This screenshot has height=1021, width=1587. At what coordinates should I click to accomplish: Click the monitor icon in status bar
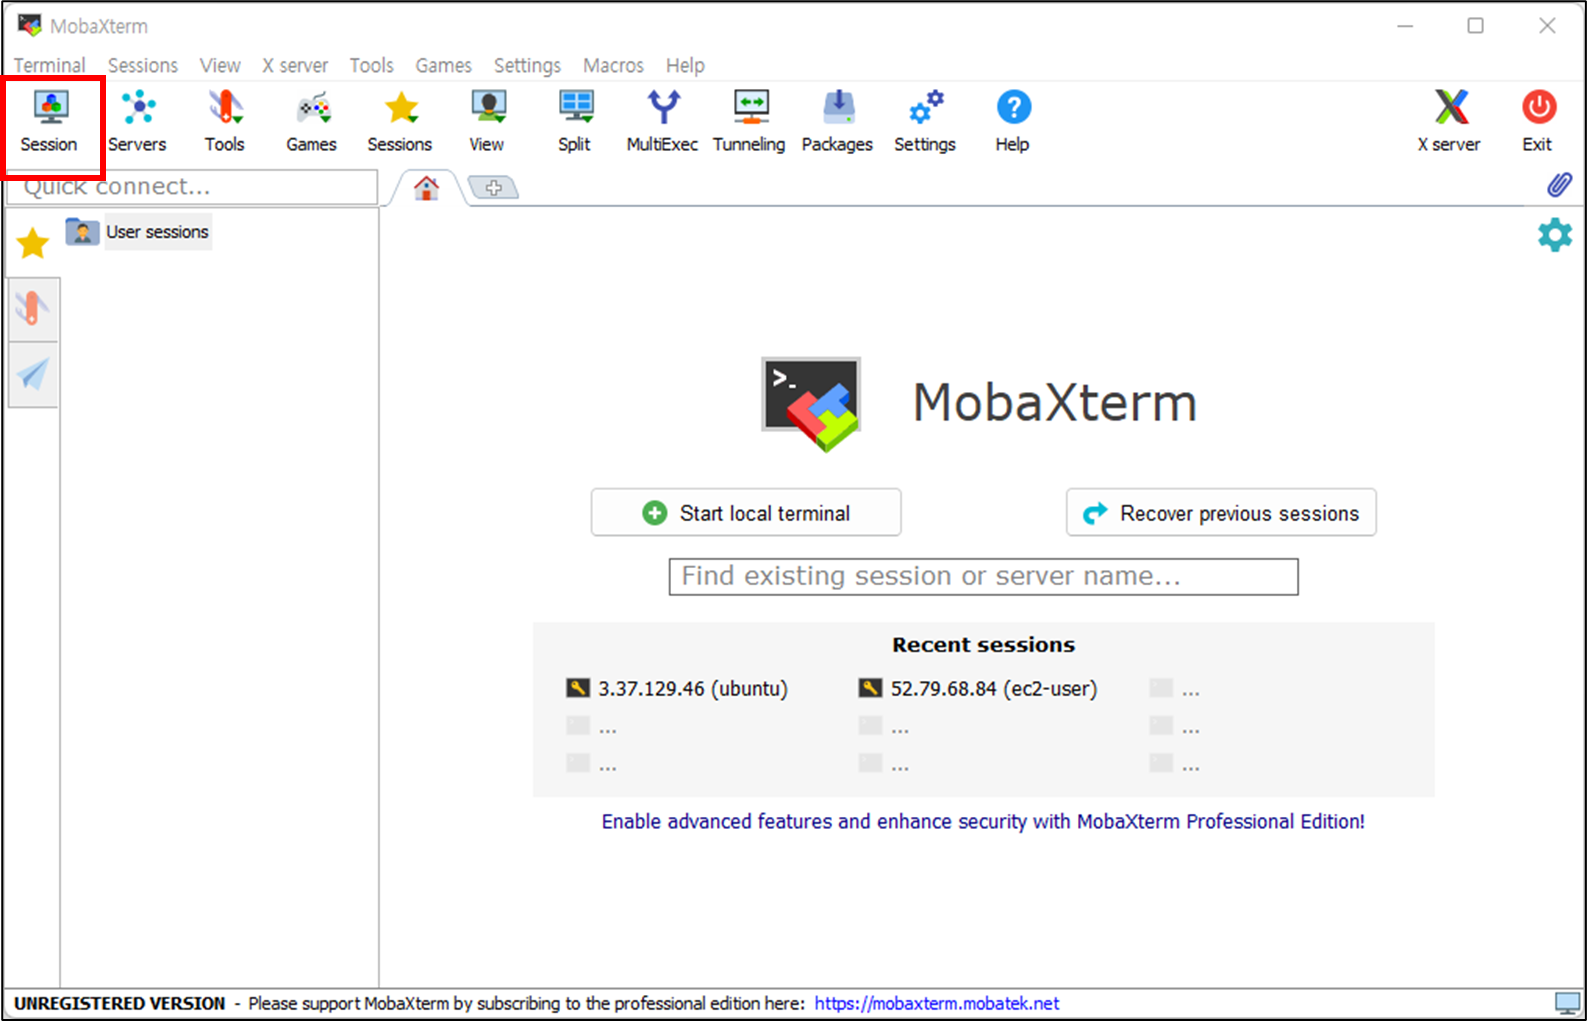point(1567,1002)
